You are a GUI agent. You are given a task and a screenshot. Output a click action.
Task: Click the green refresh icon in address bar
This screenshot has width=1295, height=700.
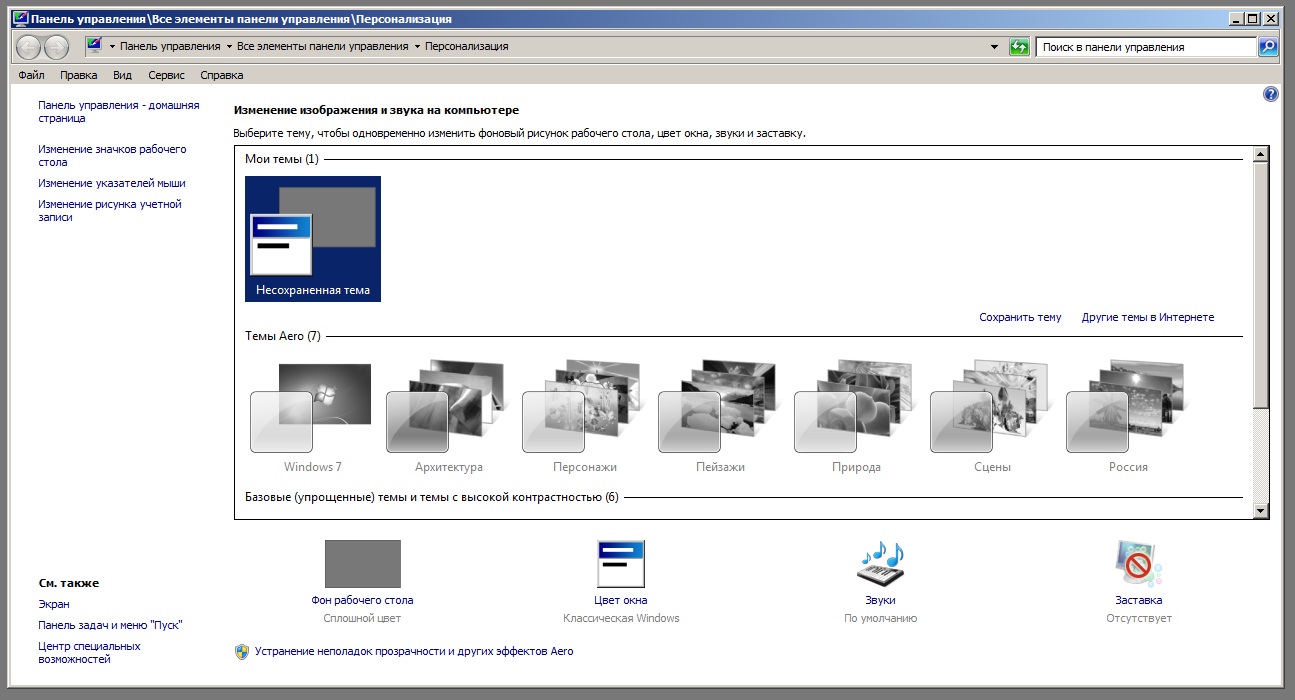point(1019,47)
